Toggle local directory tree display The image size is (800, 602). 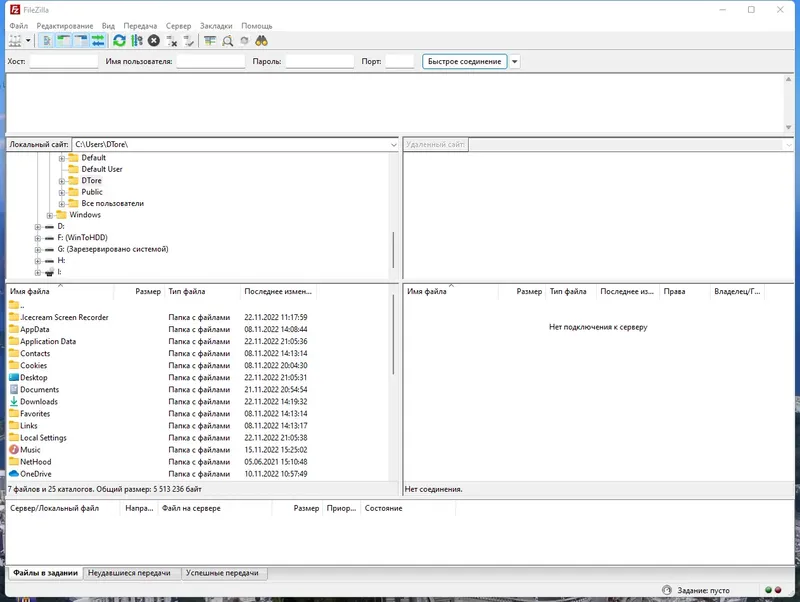coord(64,41)
